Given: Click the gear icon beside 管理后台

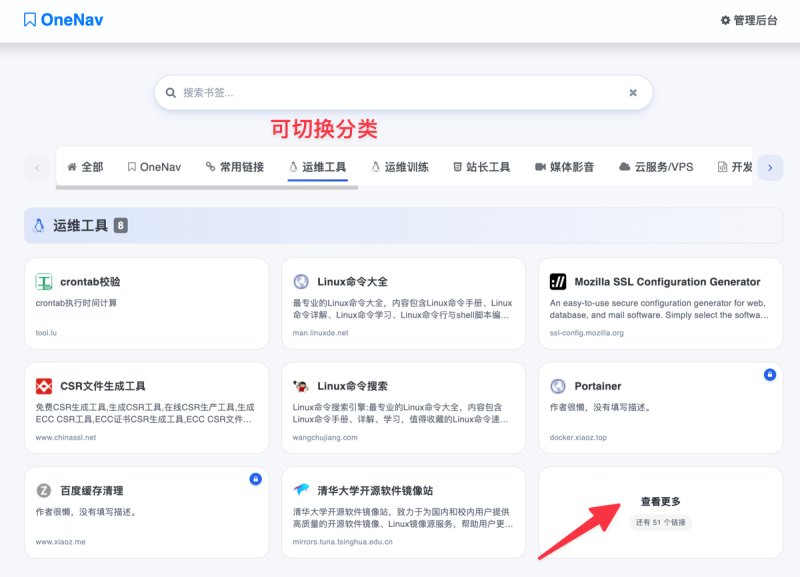Looking at the screenshot, I should (x=725, y=20).
